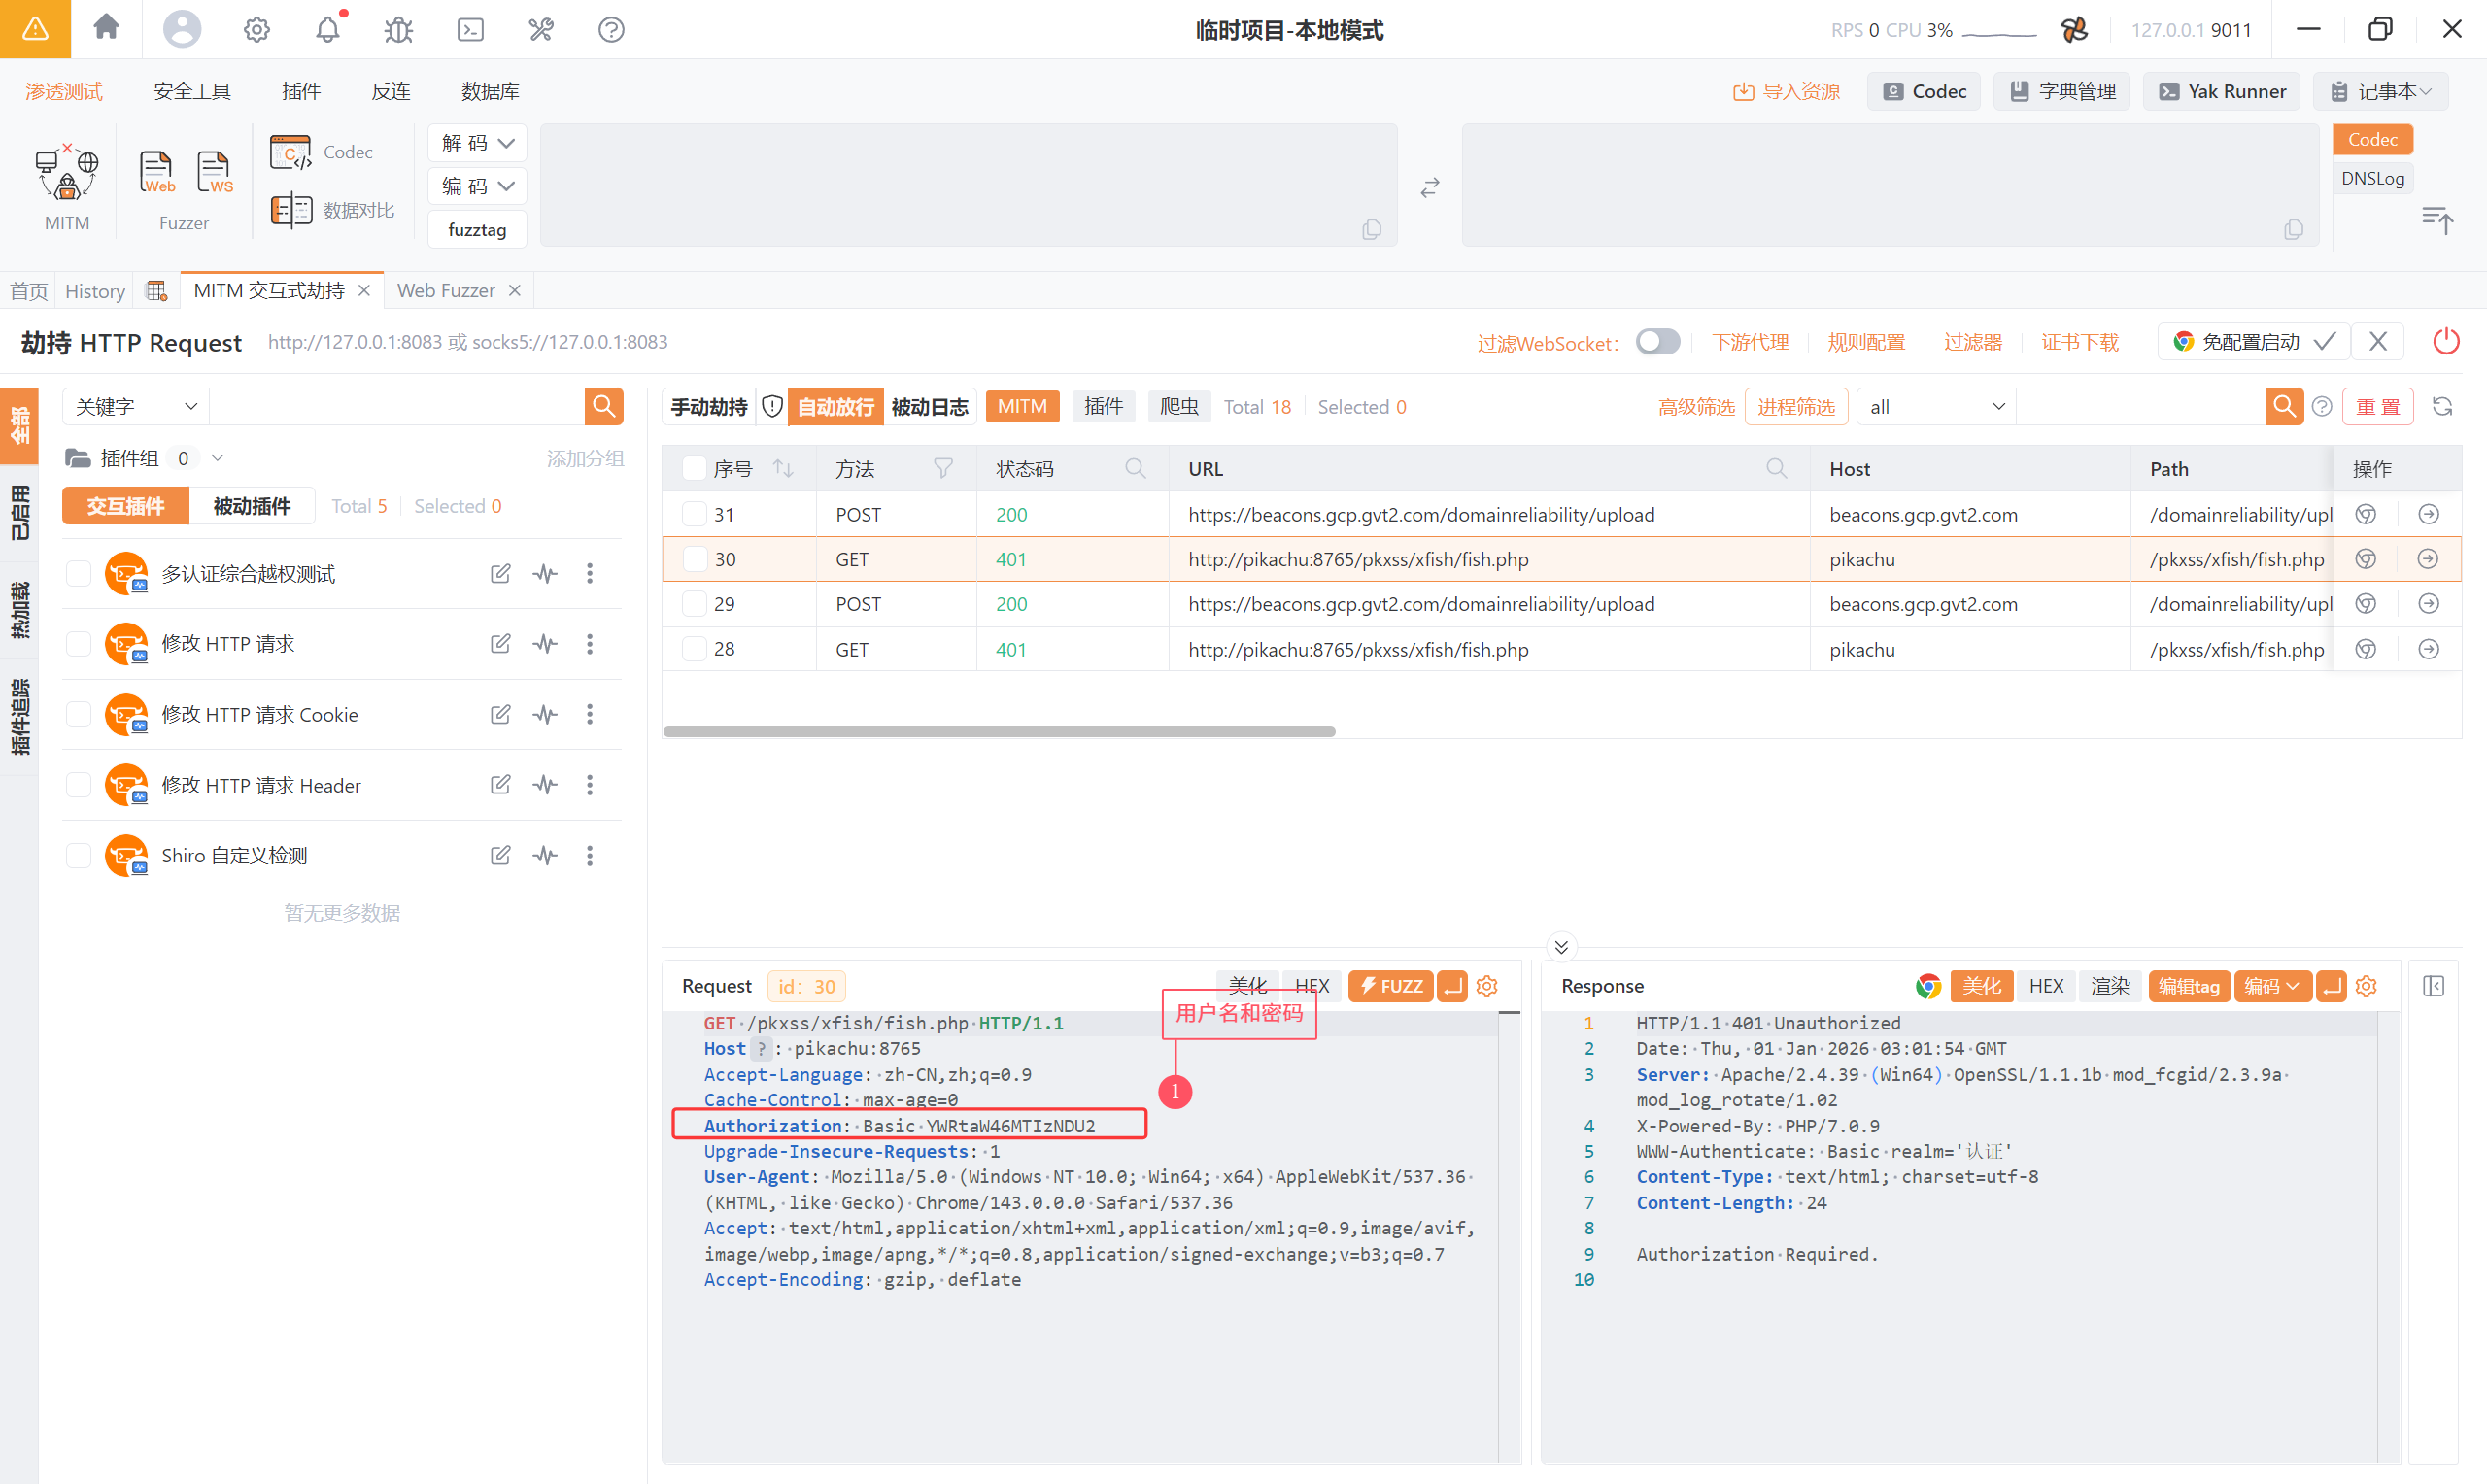Check the checkbox for row 30

[x=694, y=559]
